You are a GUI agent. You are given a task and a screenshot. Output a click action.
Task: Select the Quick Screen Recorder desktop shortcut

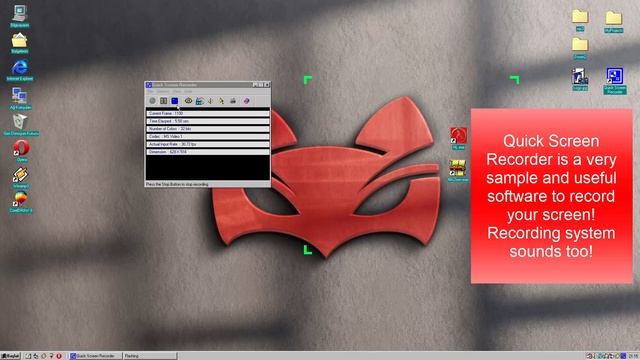(x=614, y=81)
